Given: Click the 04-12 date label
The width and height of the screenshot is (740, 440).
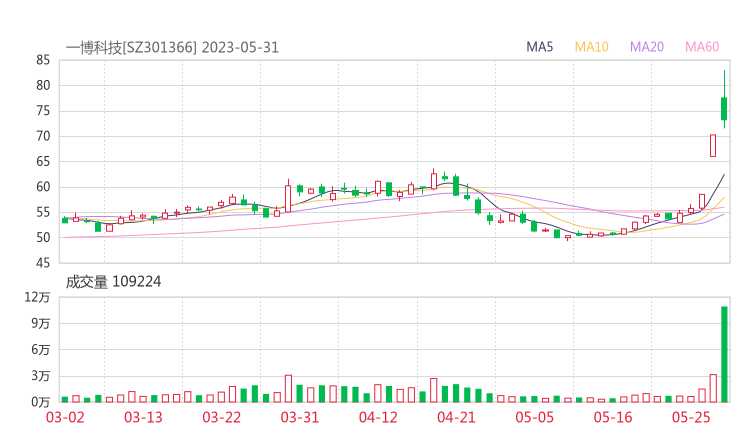Looking at the screenshot, I should click(378, 418).
